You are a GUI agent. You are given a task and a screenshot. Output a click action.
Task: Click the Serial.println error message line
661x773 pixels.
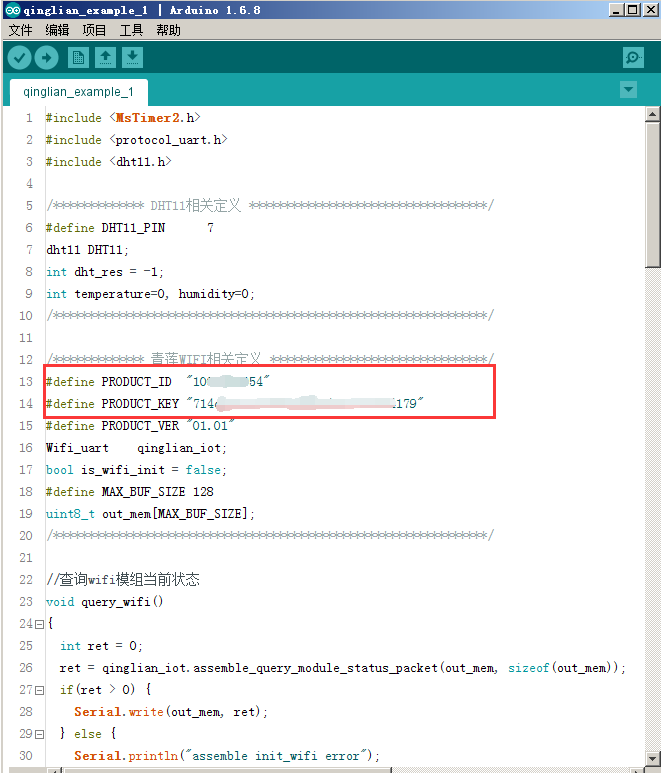(227, 756)
